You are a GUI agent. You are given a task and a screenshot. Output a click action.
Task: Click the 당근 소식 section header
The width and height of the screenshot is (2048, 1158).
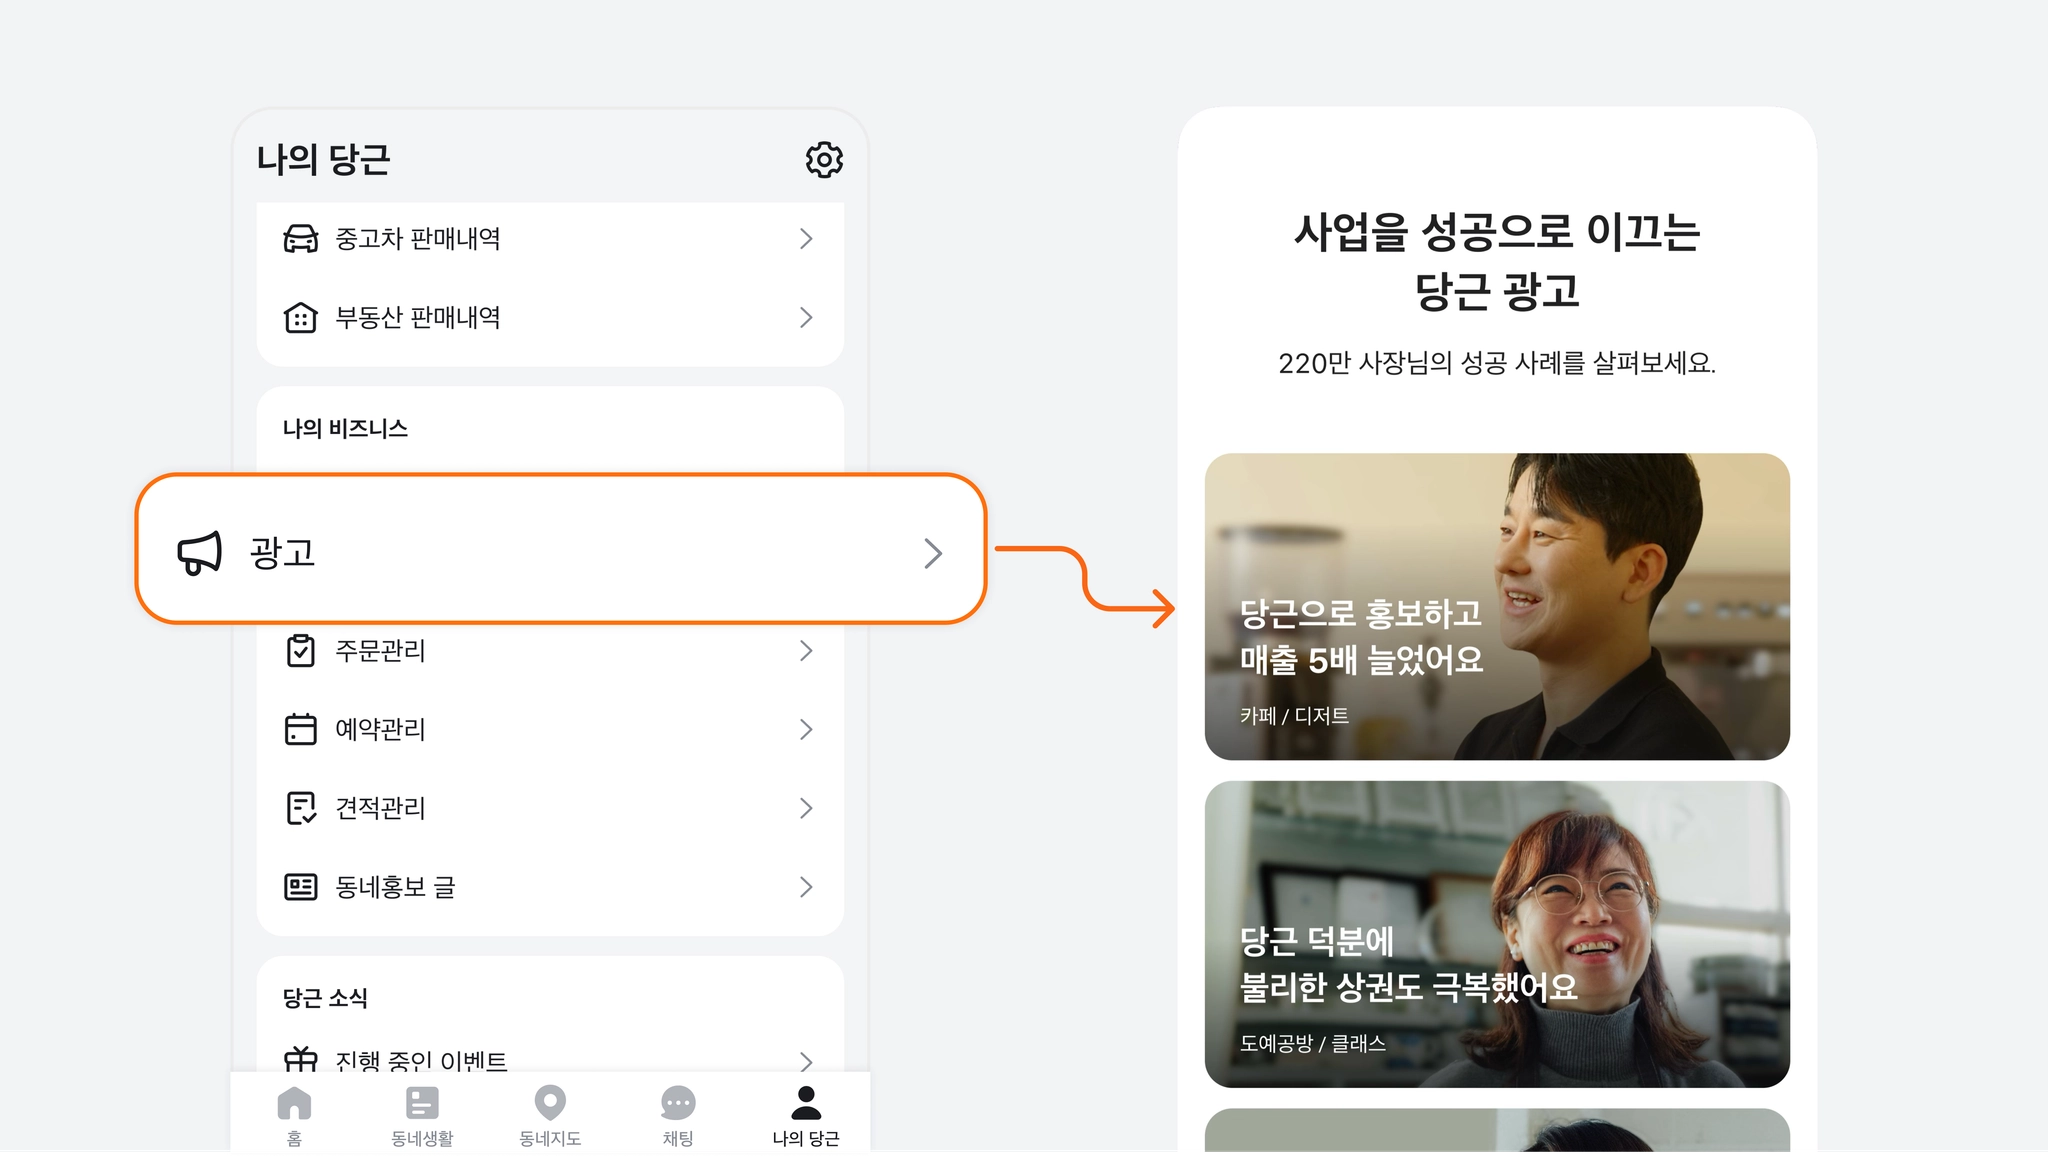point(325,998)
